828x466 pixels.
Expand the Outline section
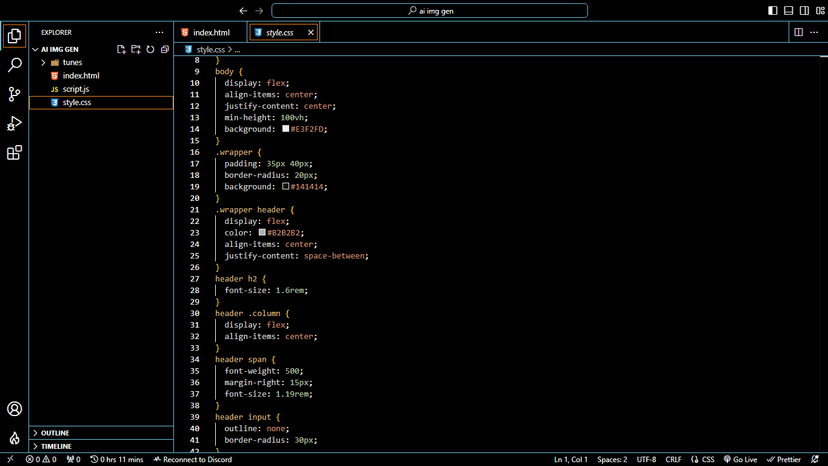tap(55, 433)
